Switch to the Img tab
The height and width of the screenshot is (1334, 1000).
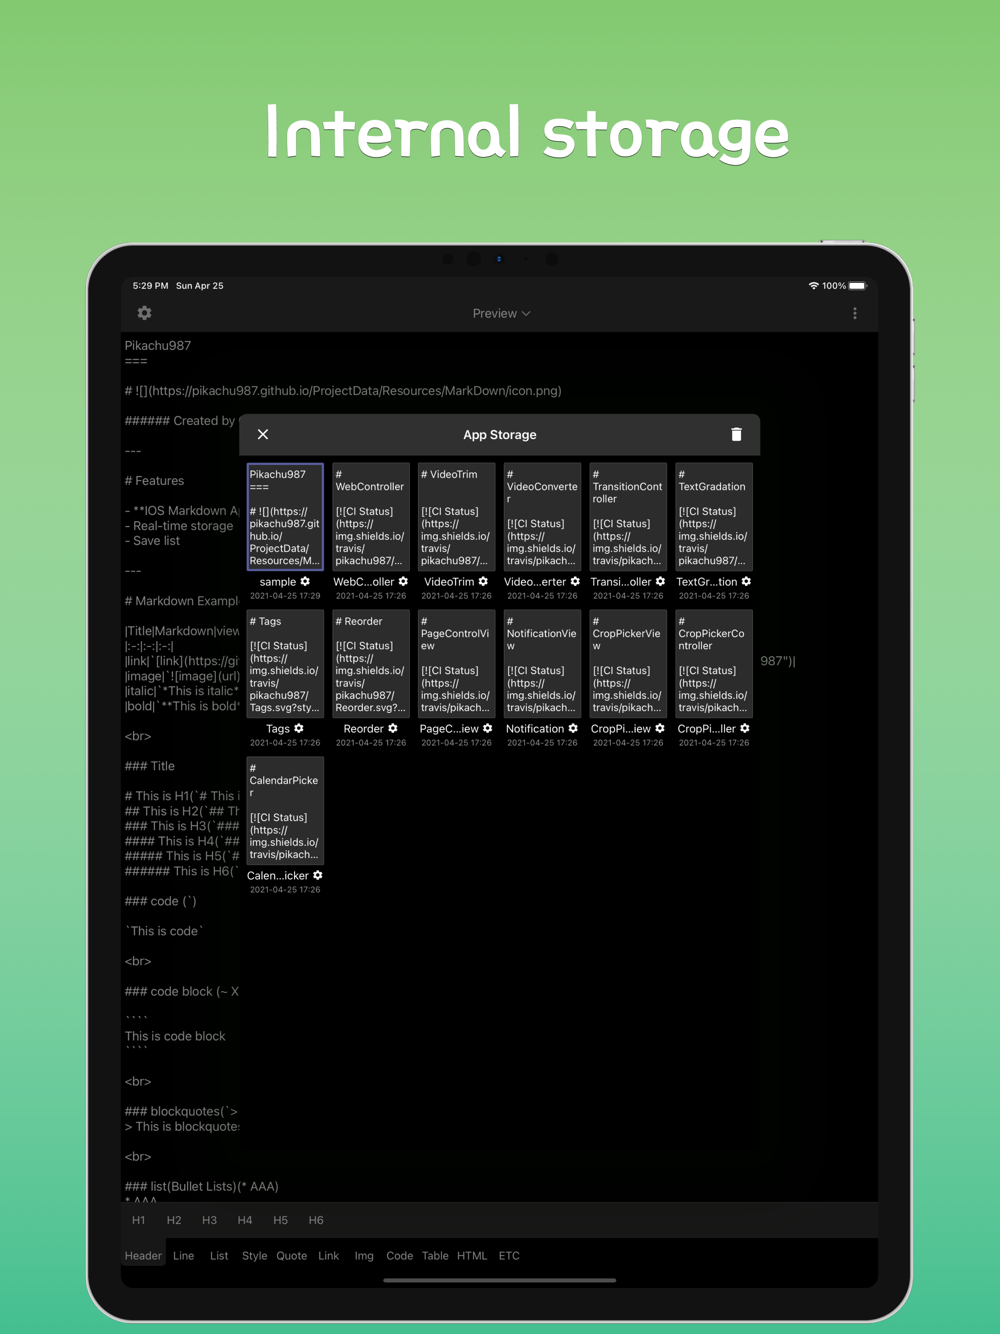tap(364, 1256)
